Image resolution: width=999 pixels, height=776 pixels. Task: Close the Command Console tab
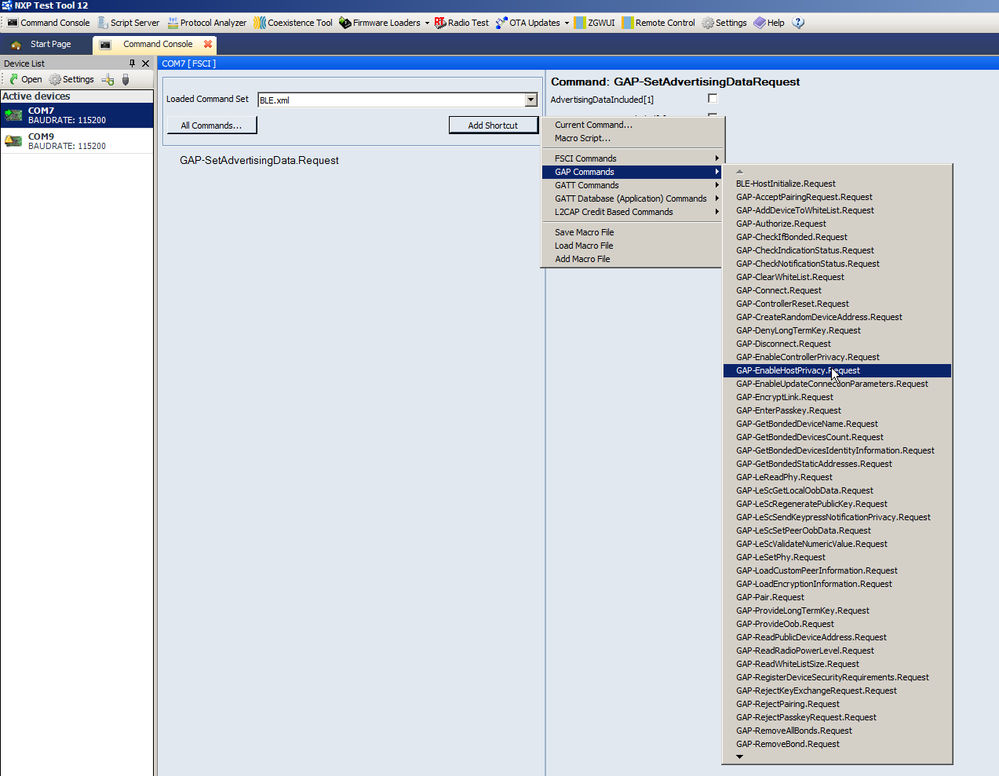208,45
